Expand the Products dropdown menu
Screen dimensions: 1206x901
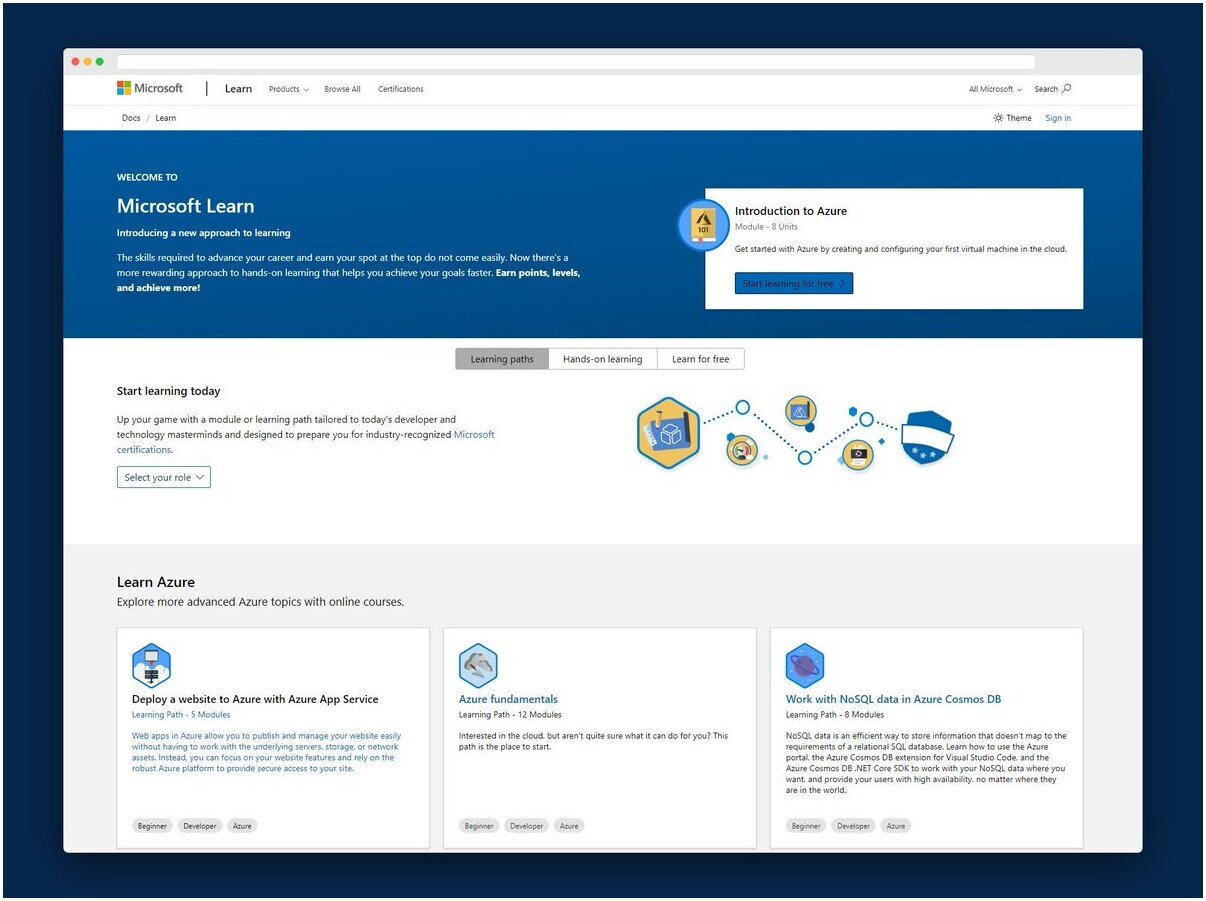[x=288, y=89]
